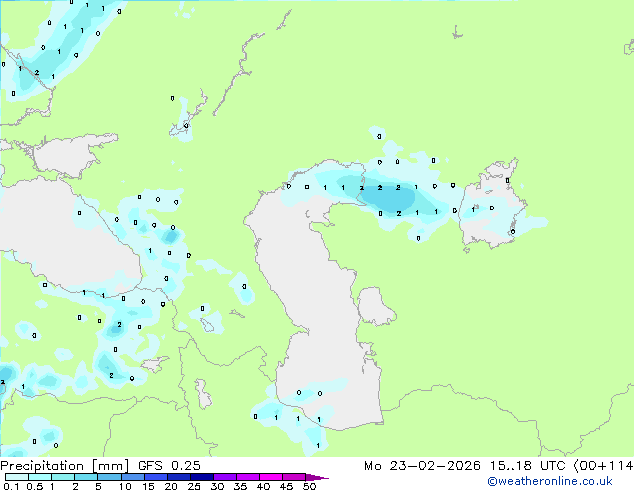
Task: Select the legend swatch between 2 and 5
Action: 86,477
